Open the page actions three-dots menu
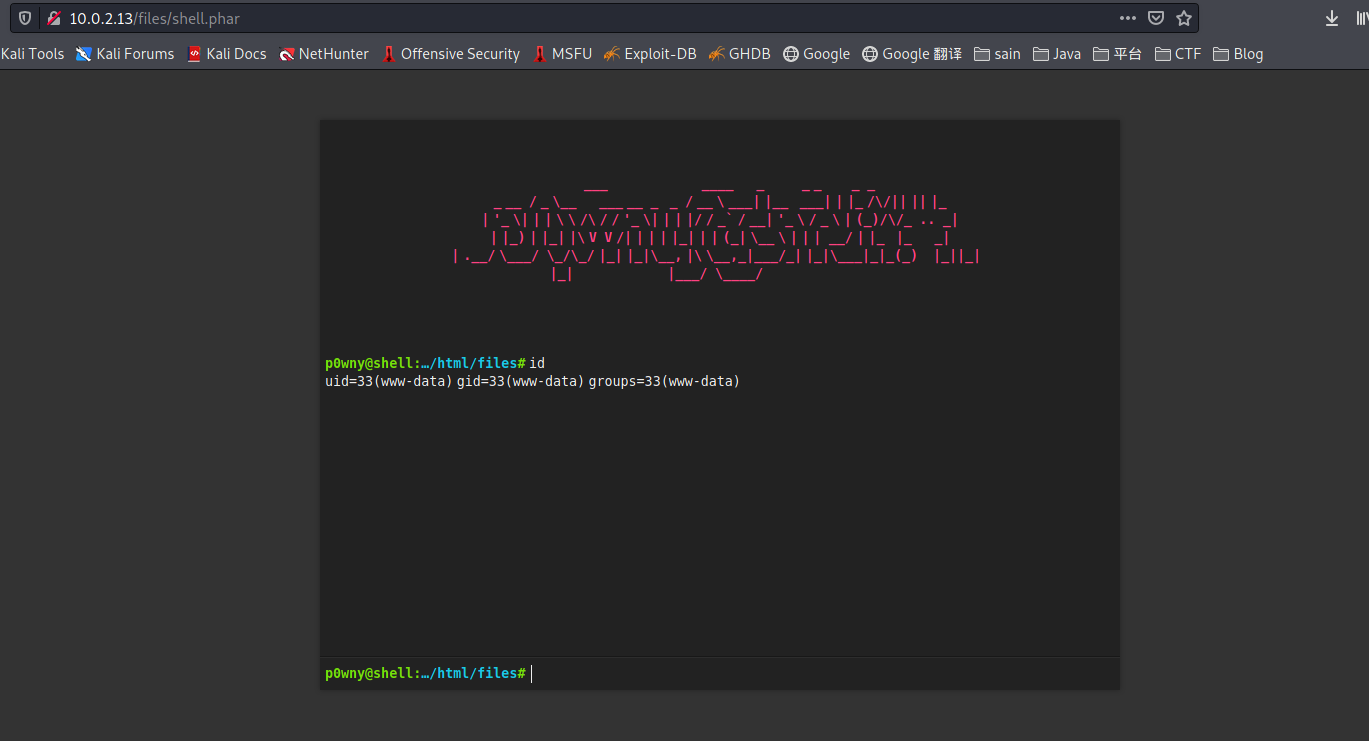The width and height of the screenshot is (1369, 741). (1128, 18)
